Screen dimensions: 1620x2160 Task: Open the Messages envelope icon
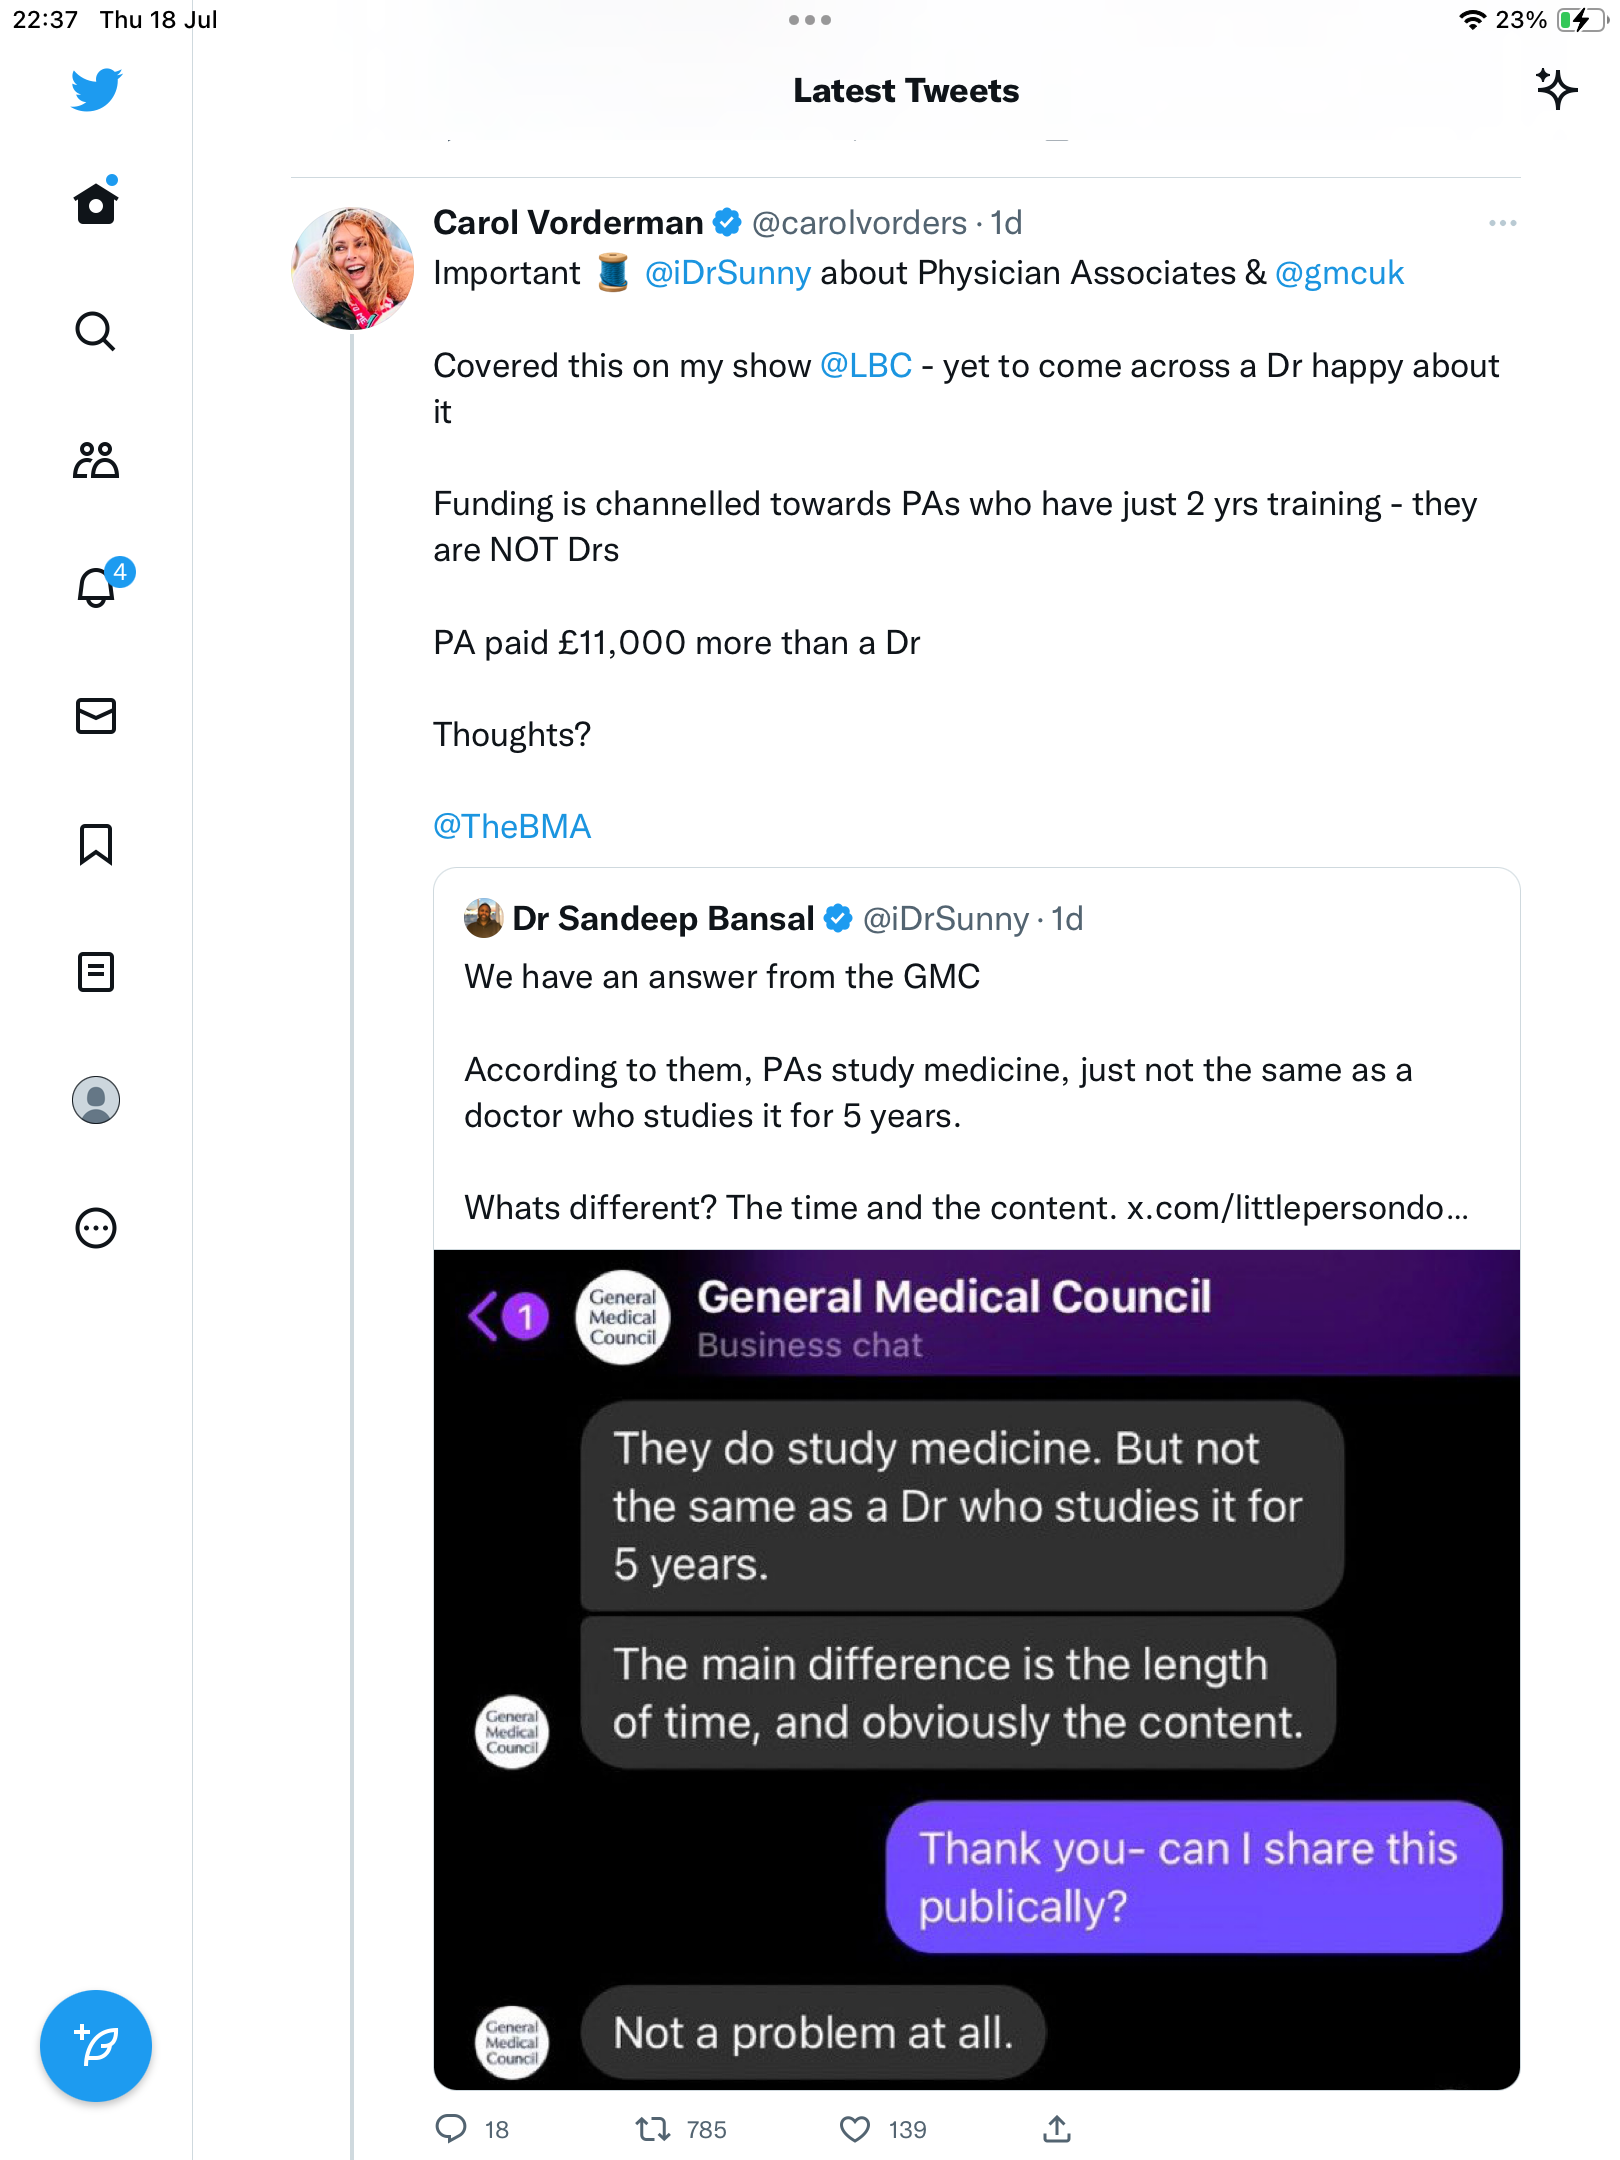point(96,716)
